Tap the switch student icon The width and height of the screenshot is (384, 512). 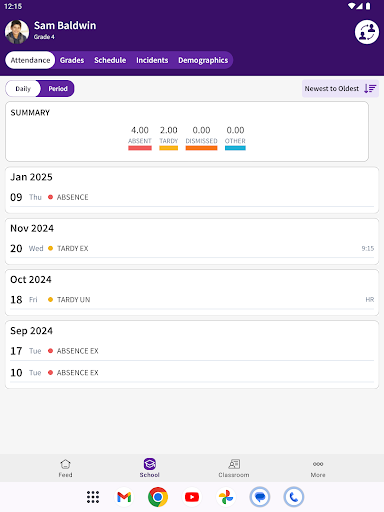click(367, 32)
